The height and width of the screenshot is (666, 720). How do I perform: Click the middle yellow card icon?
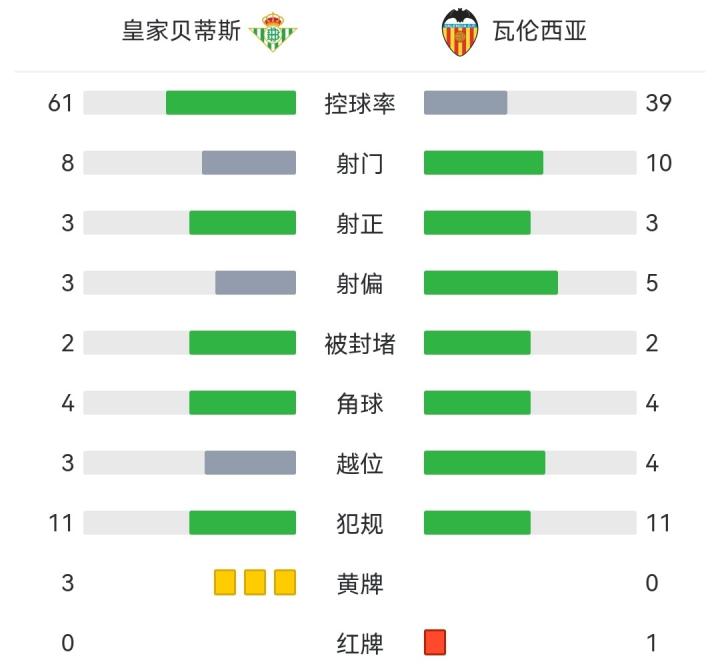pos(255,582)
